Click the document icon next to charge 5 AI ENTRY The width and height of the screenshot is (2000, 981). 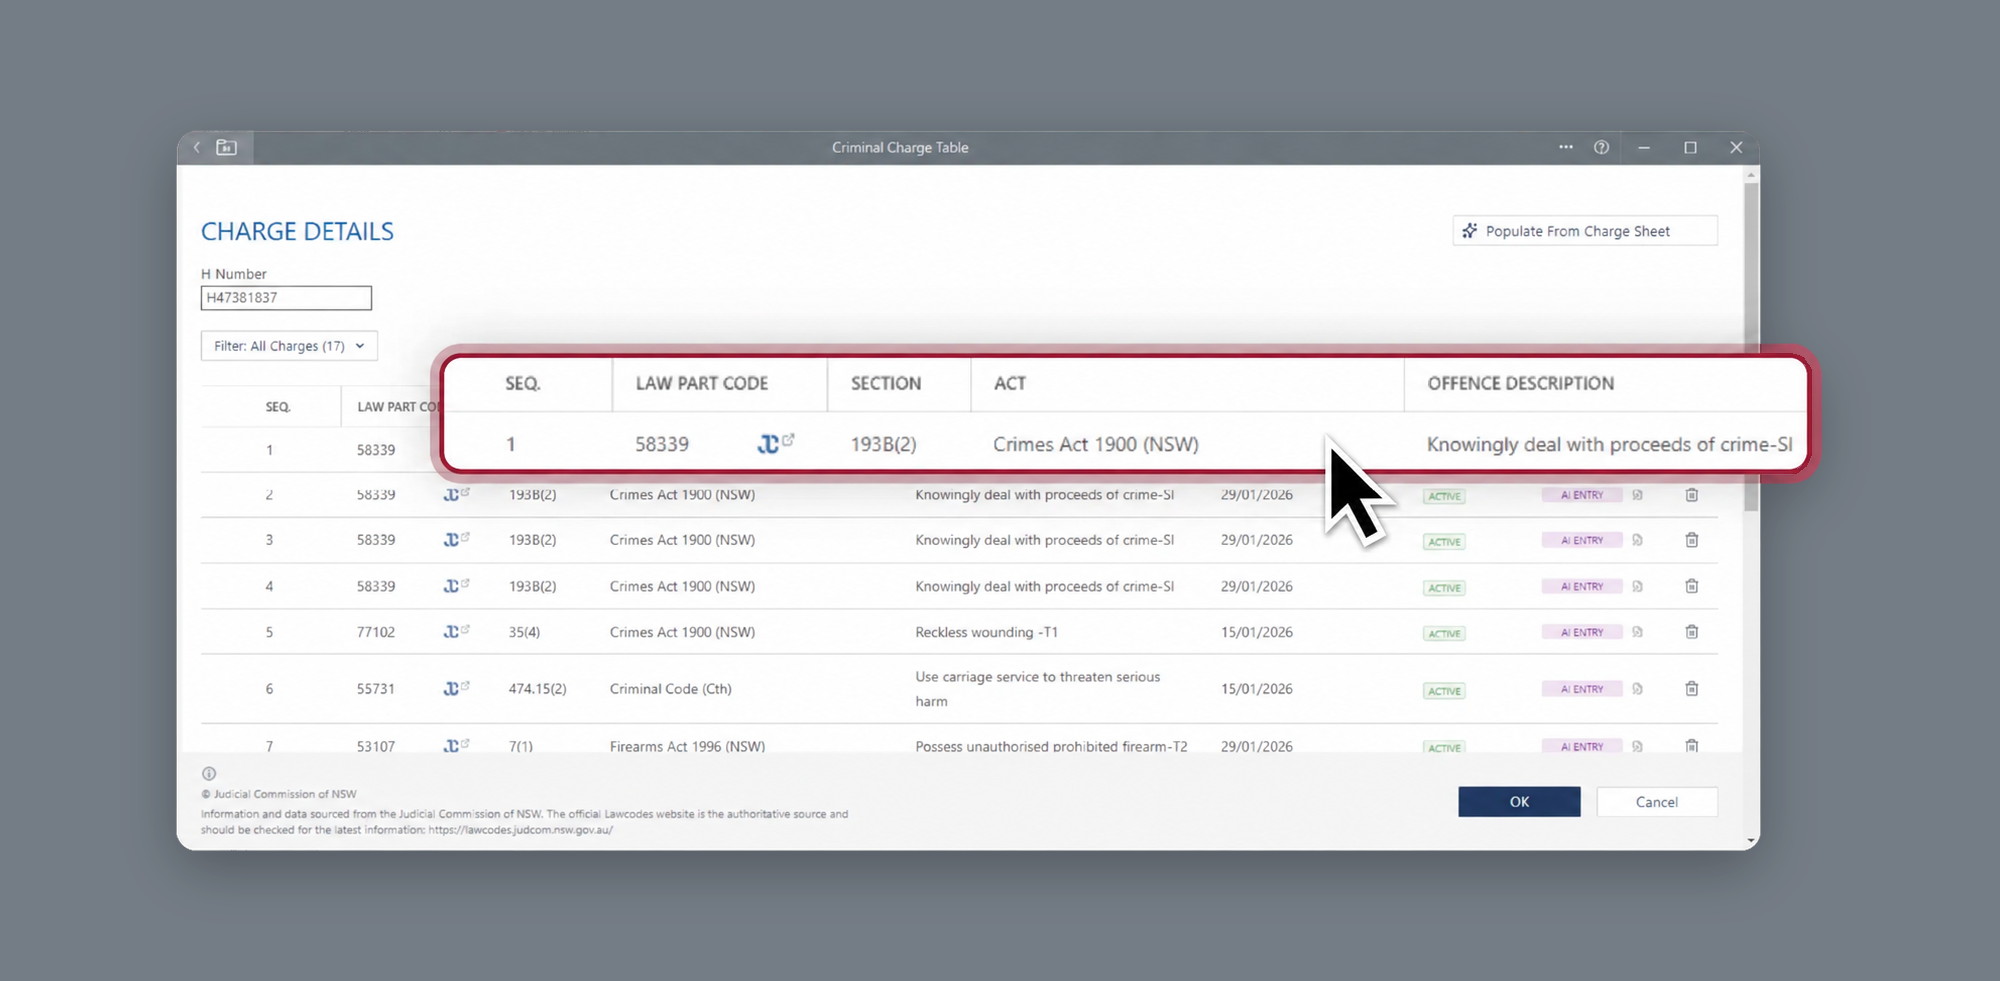tap(1638, 632)
